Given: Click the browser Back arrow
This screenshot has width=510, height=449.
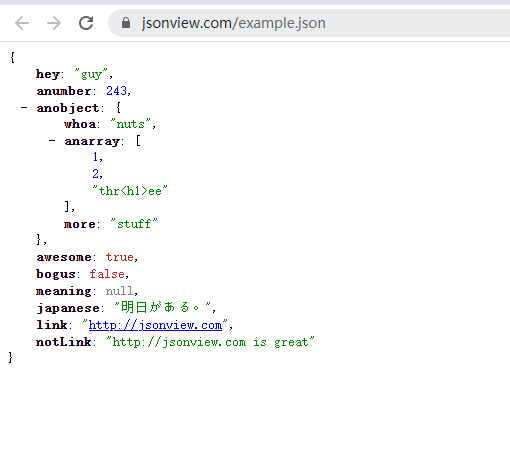Looking at the screenshot, I should (x=22, y=23).
